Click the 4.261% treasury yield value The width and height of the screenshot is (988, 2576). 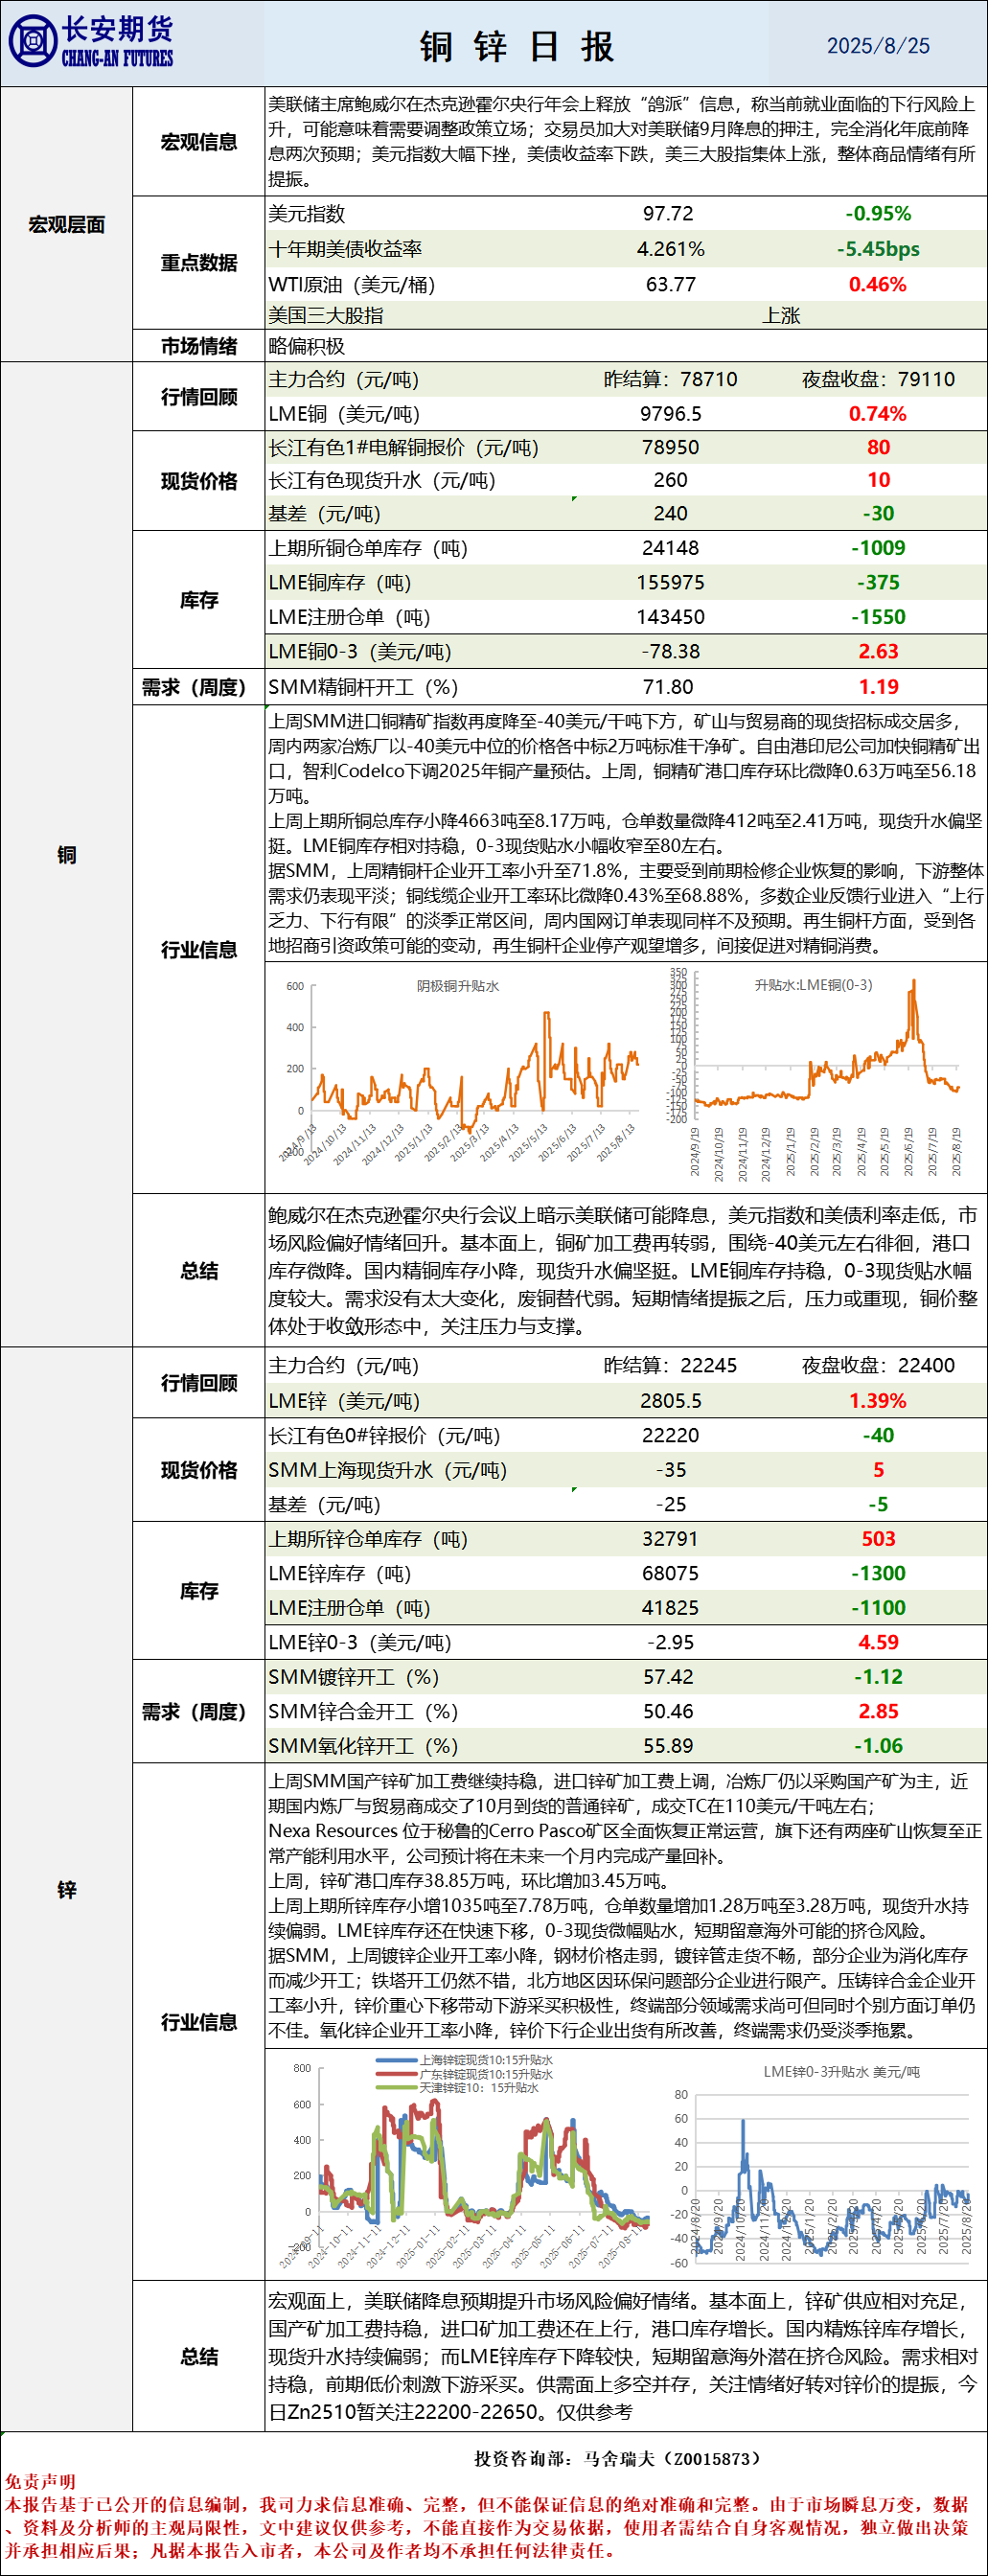(670, 248)
